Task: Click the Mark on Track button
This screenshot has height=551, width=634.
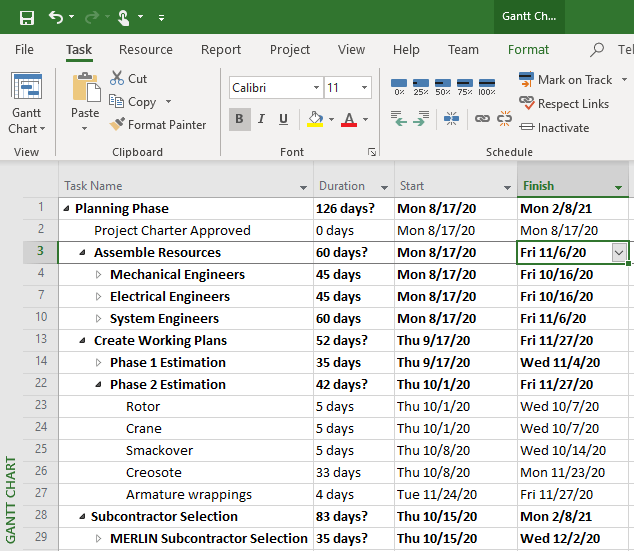Action: tap(565, 80)
